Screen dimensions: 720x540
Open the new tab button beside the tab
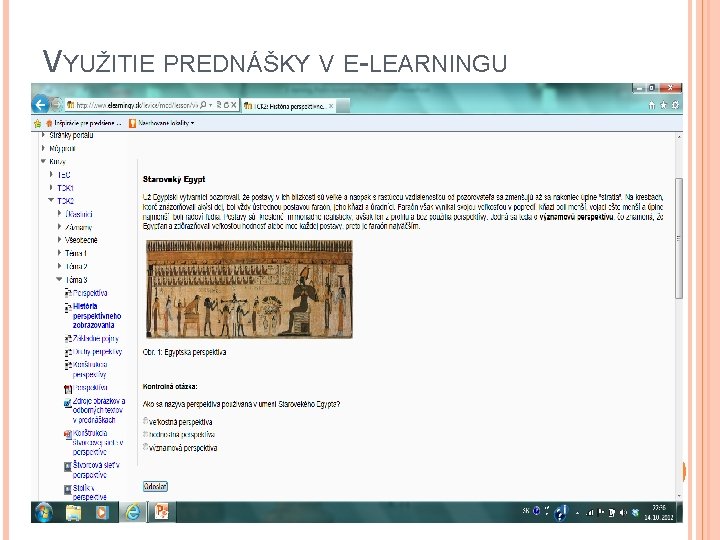343,106
